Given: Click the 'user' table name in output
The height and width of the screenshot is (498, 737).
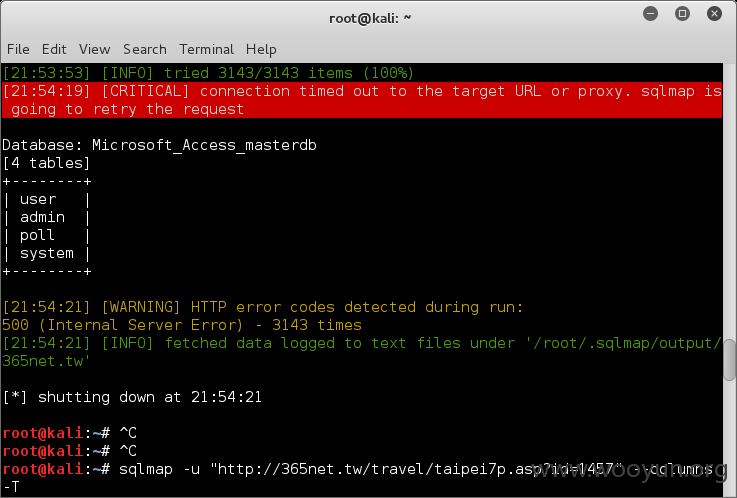Looking at the screenshot, I should [38, 199].
